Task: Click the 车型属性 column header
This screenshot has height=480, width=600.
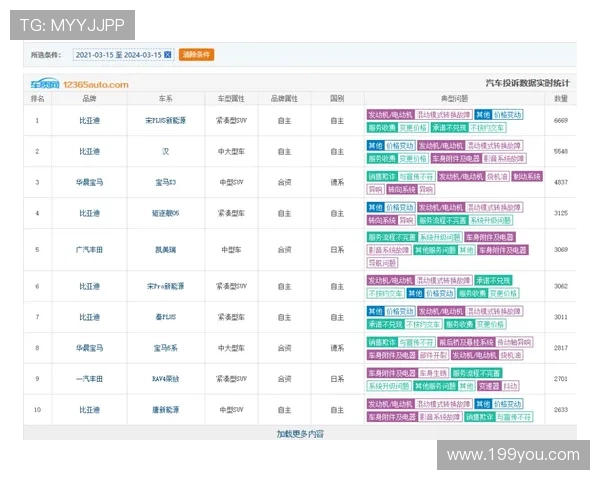Action: [x=231, y=99]
